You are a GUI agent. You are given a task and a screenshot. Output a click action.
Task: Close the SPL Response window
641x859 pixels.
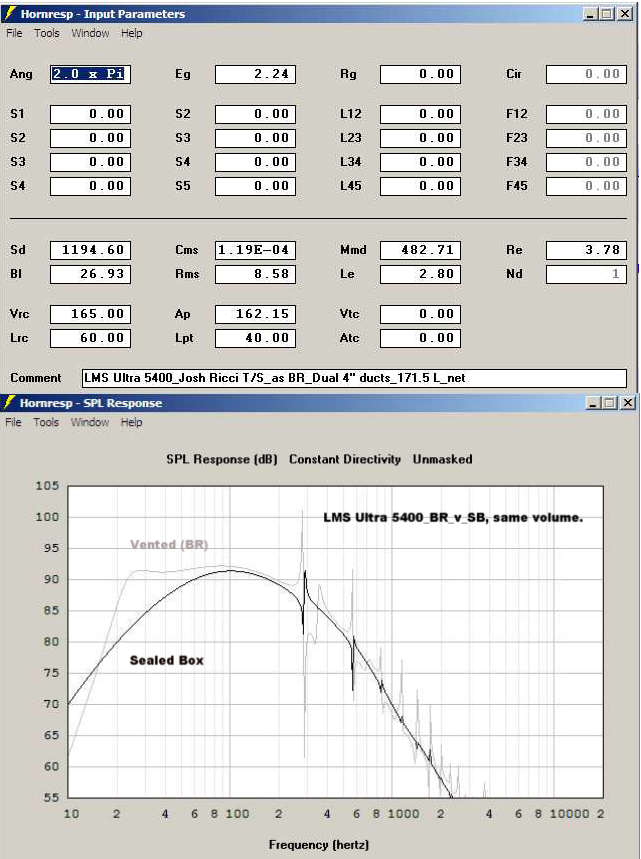coord(628,403)
